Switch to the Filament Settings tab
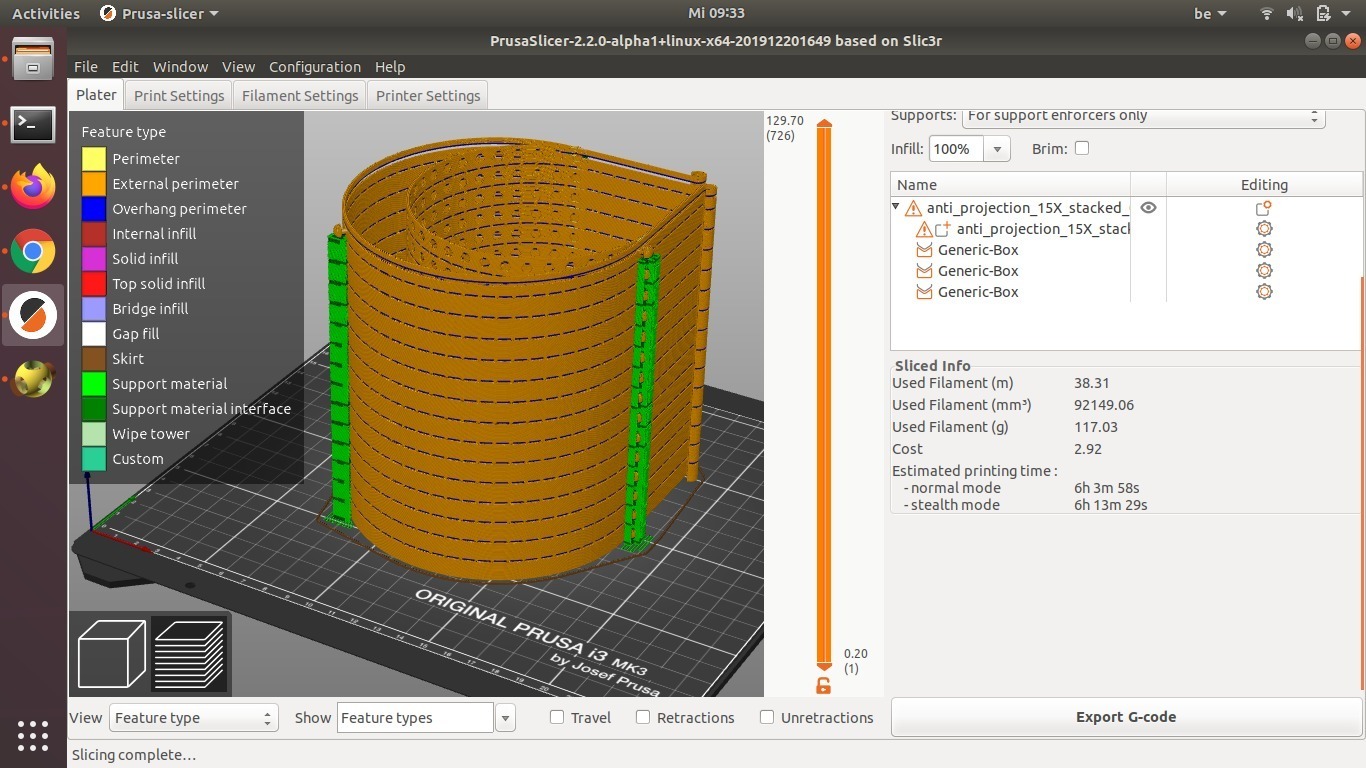The image size is (1366, 768). [300, 96]
